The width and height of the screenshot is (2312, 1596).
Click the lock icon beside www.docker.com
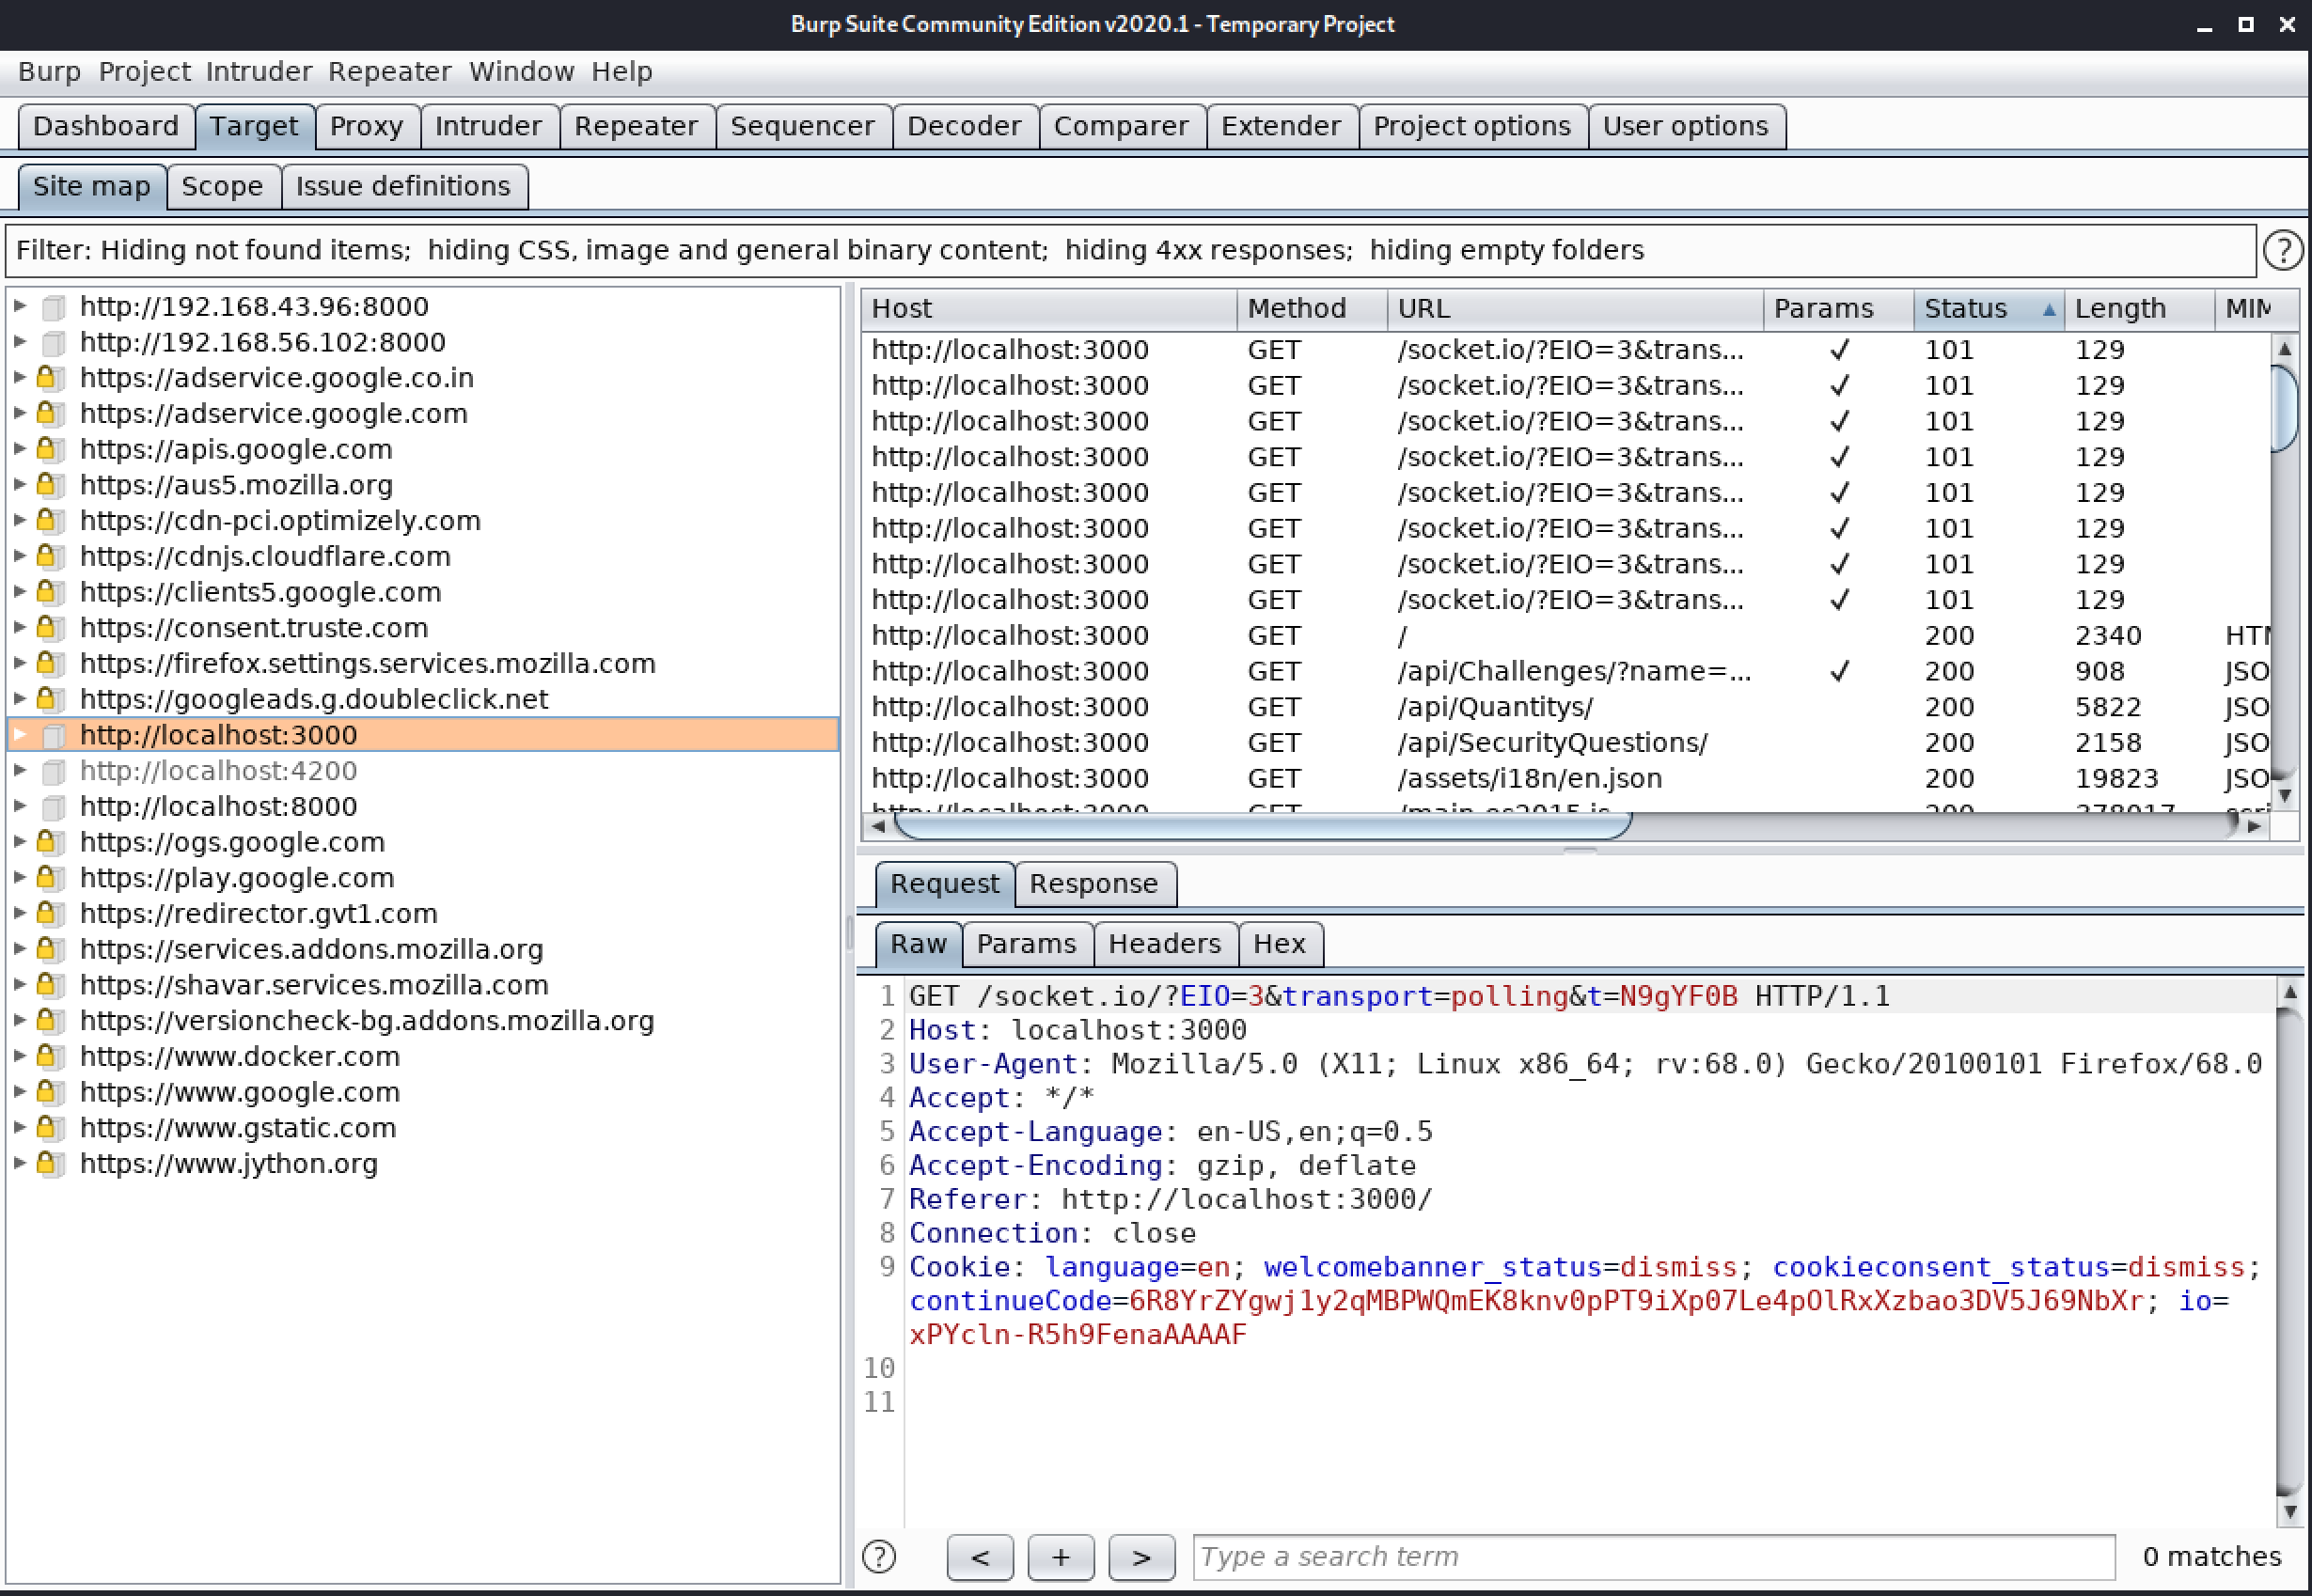(x=47, y=1056)
